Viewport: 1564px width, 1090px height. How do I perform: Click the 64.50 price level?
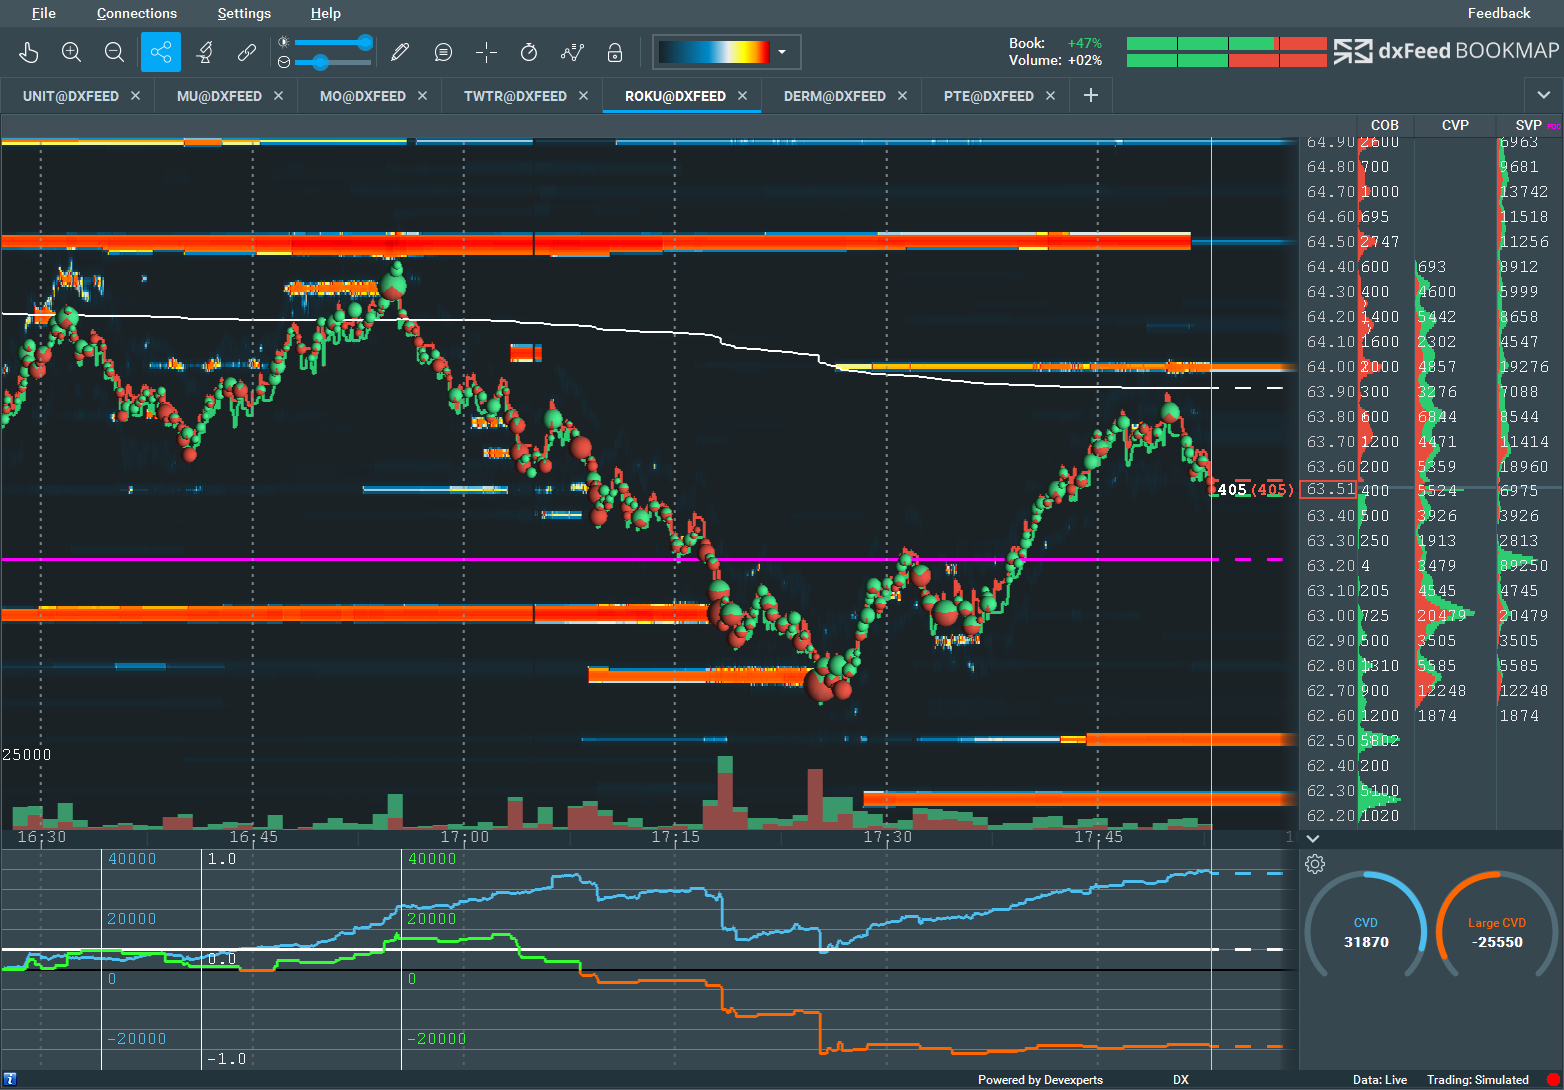[x=1330, y=242]
